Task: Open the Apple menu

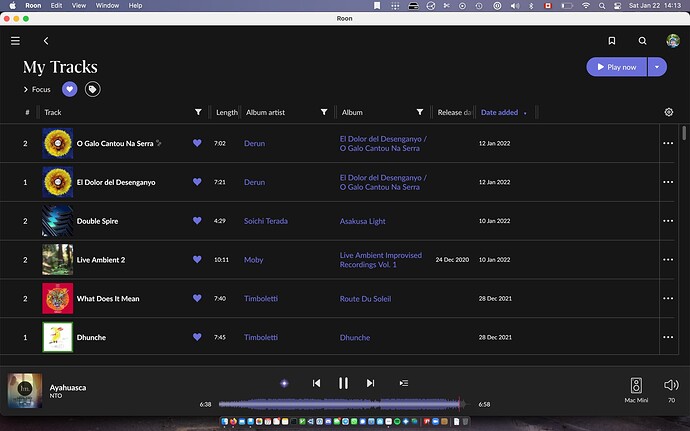Action: [12, 6]
